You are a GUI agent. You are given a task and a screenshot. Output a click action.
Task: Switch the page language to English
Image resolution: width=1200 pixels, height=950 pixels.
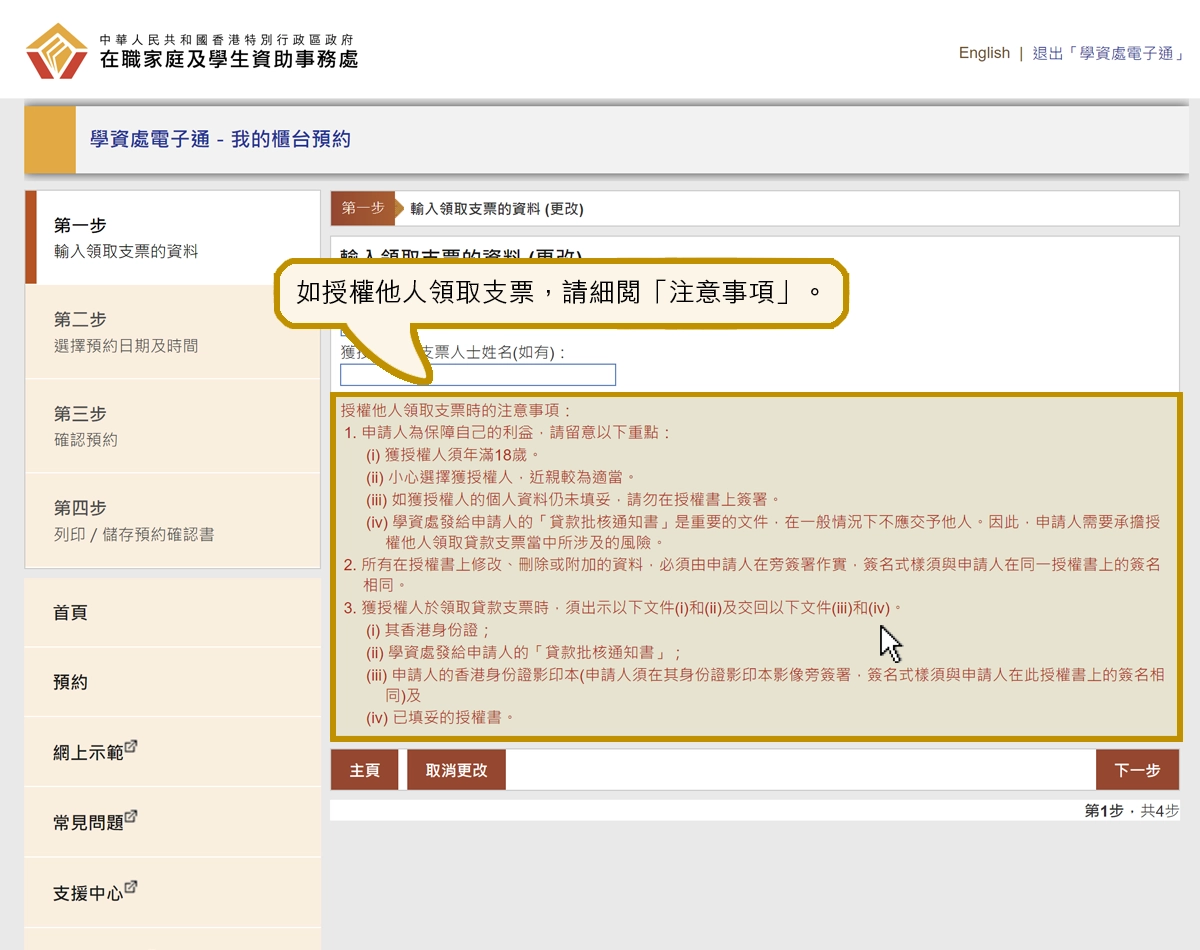click(x=984, y=53)
